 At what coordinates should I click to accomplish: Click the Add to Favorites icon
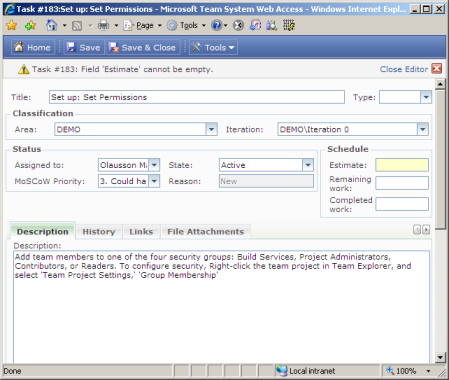click(30, 25)
